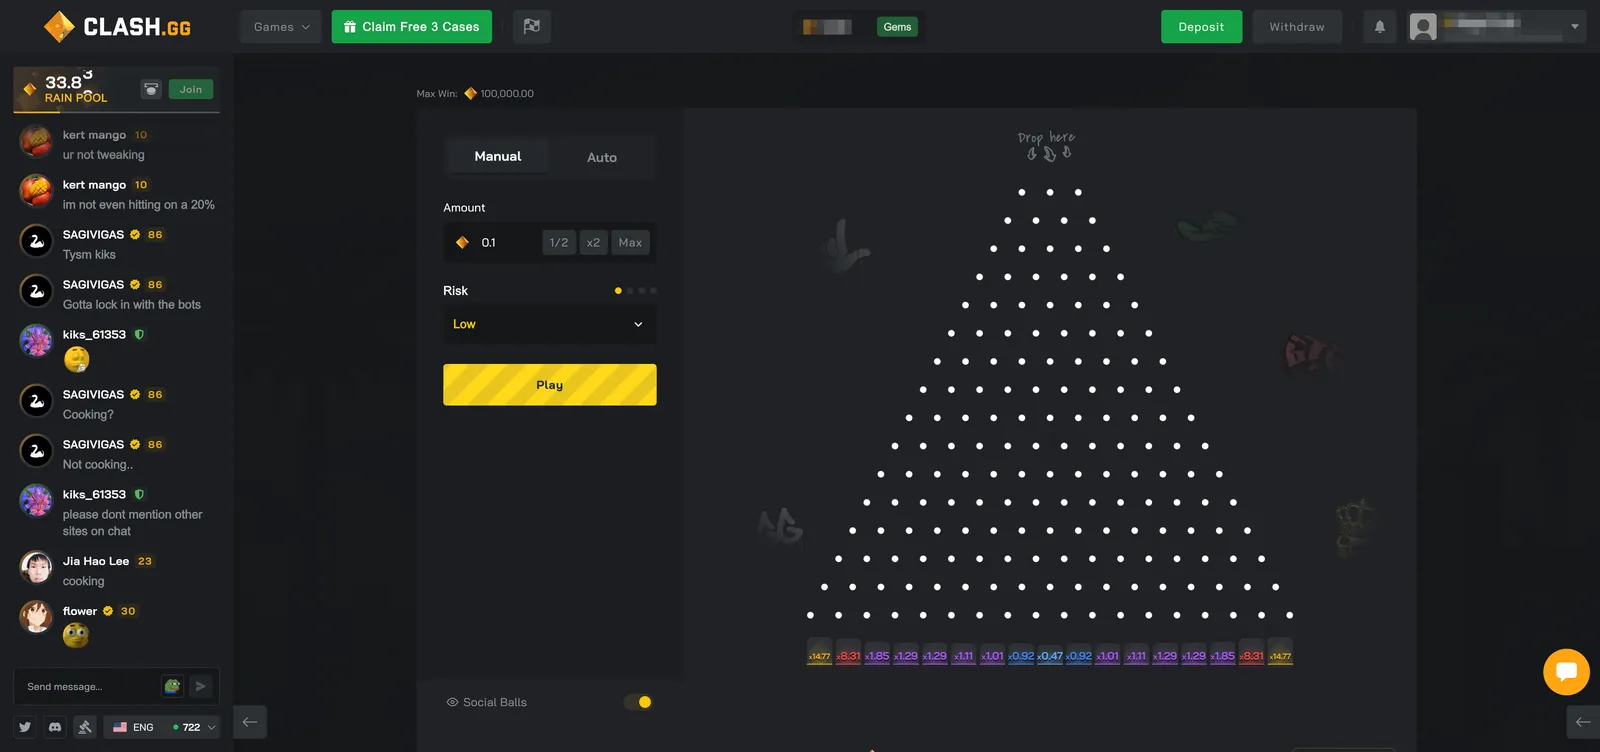Join the rain pool
The image size is (1600, 752).
[191, 89]
